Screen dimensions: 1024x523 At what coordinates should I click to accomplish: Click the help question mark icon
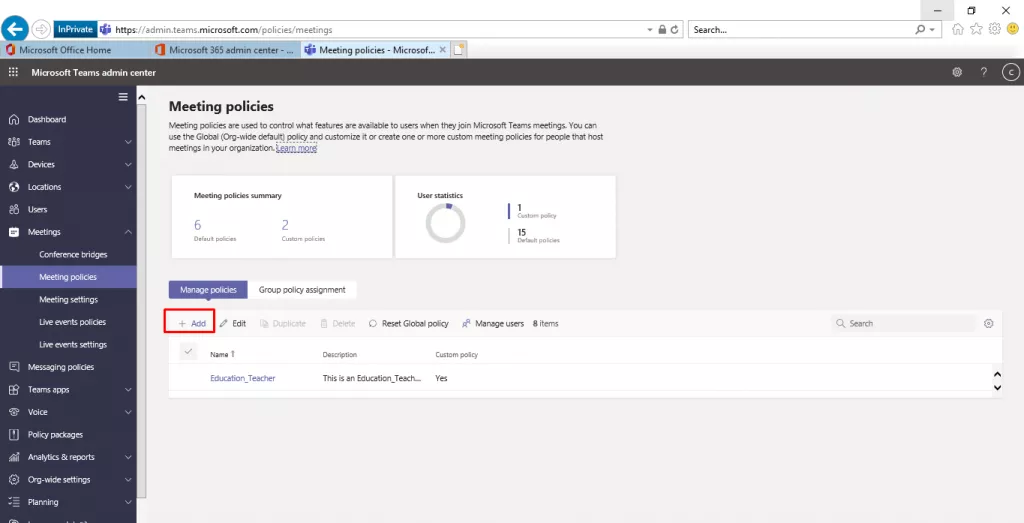tap(984, 72)
